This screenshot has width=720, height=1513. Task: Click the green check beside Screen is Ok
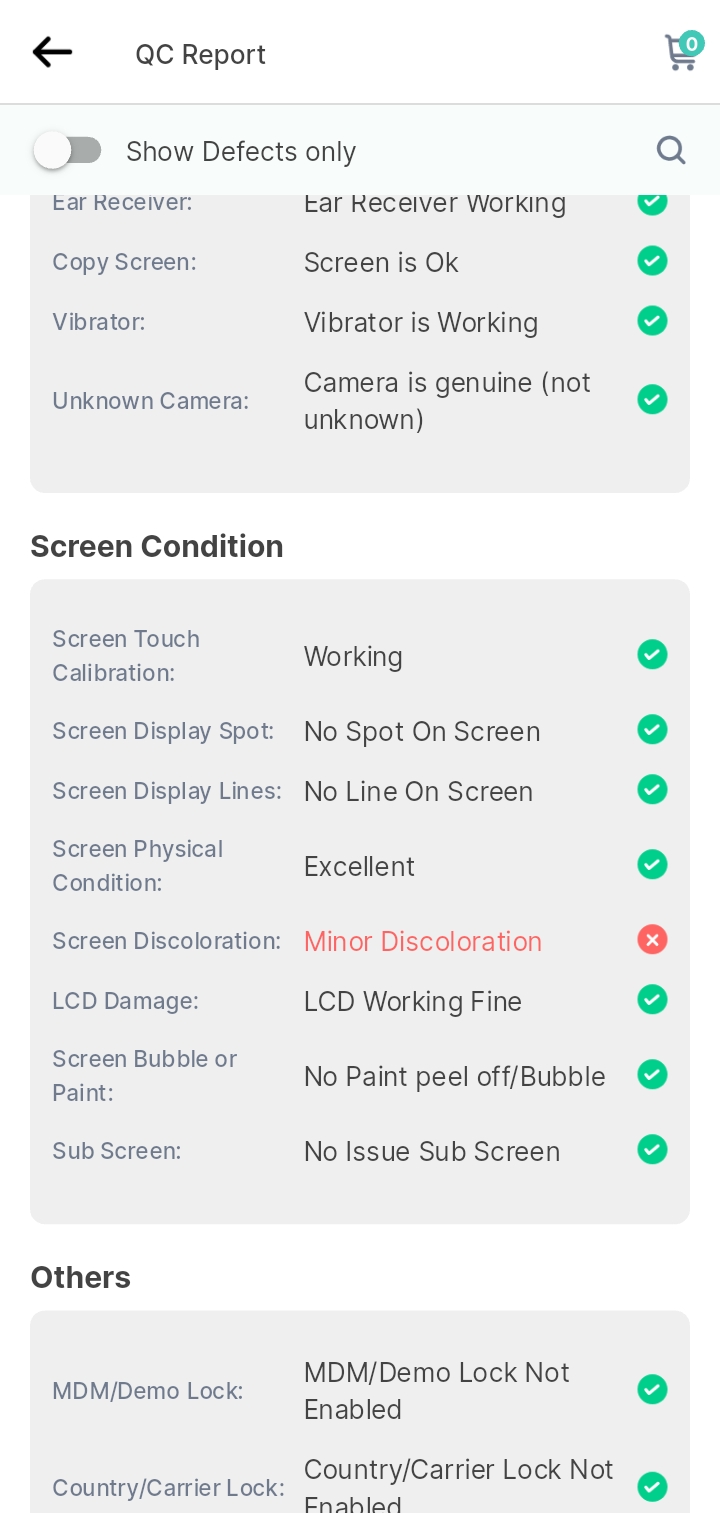(x=652, y=261)
